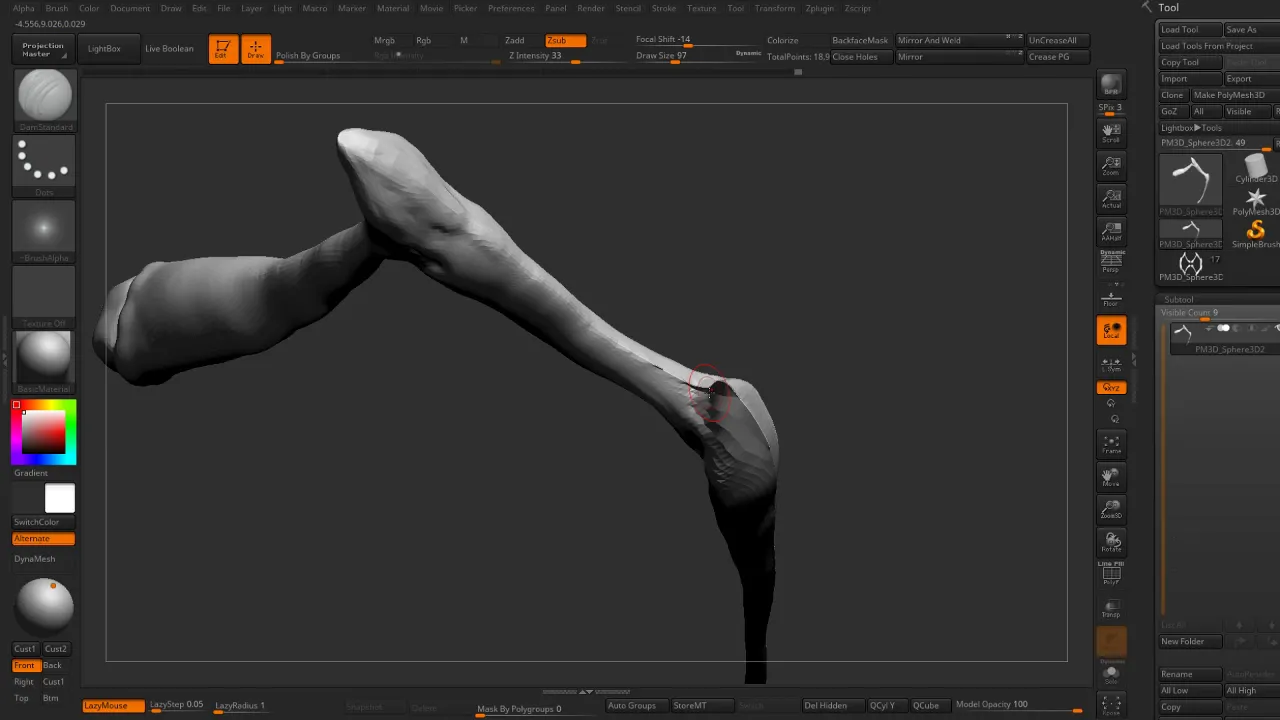The height and width of the screenshot is (720, 1280).
Task: Open the BrushAlpha picker
Action: (44, 231)
